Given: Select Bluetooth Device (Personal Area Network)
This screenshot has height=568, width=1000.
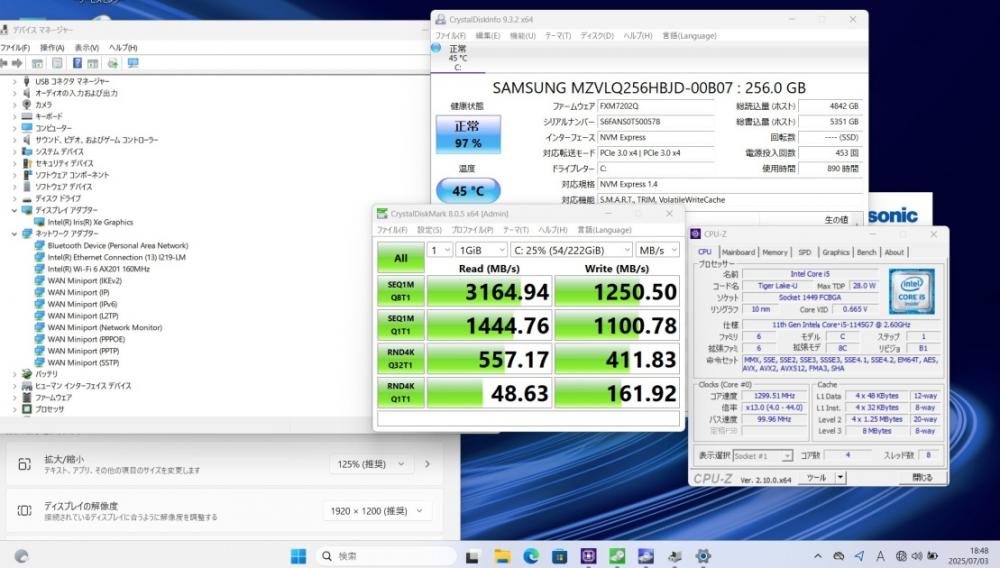Looking at the screenshot, I should 117,245.
